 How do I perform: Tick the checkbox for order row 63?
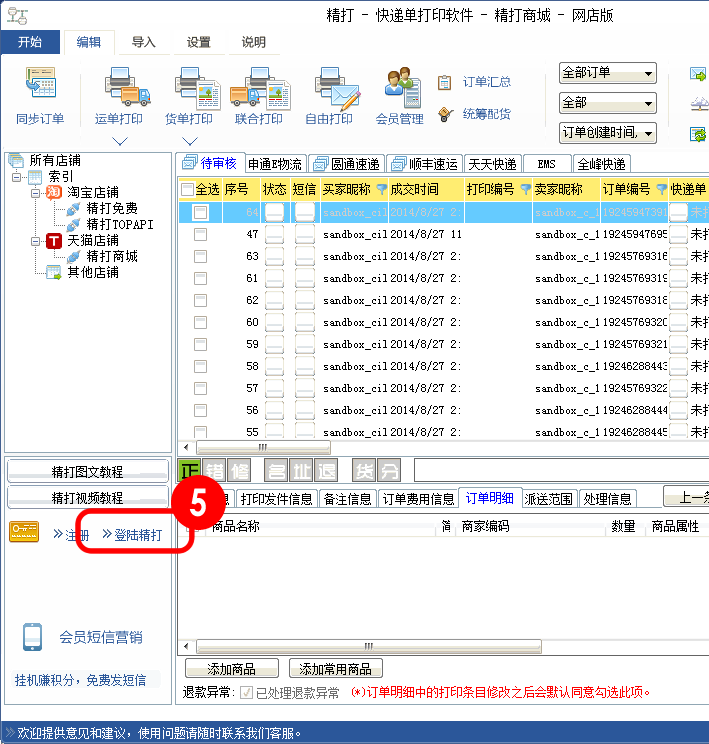[201, 256]
